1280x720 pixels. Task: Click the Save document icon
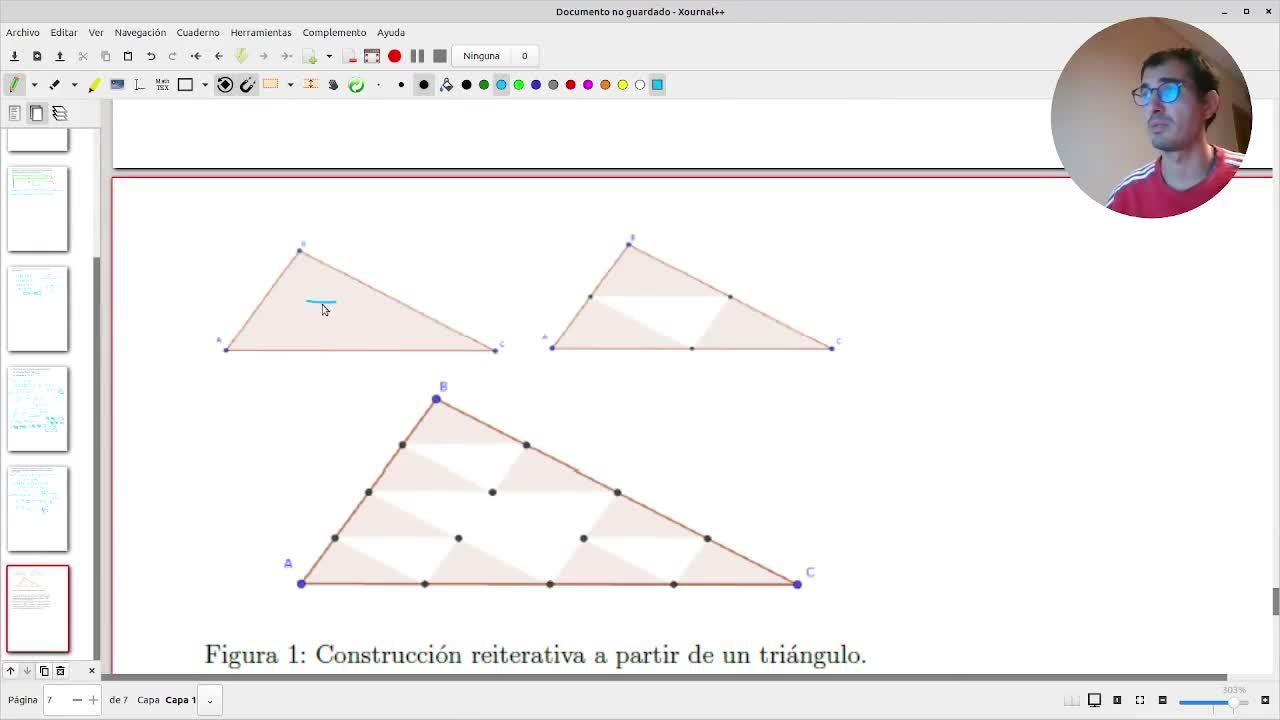[14, 56]
